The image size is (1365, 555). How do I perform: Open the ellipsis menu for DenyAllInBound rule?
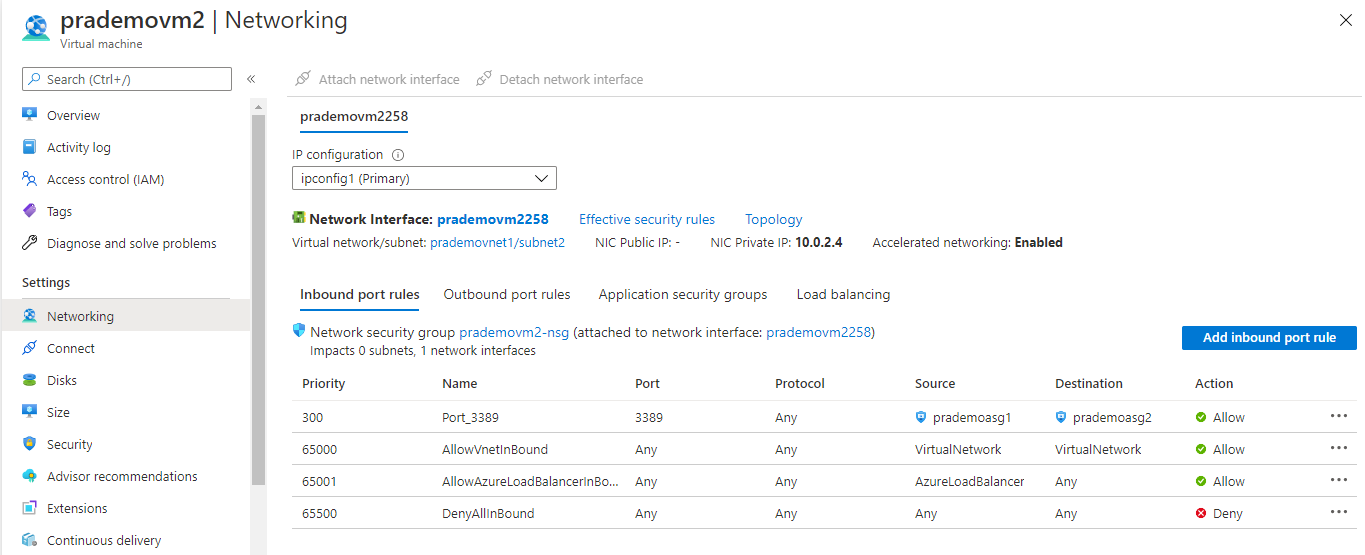pos(1339,512)
